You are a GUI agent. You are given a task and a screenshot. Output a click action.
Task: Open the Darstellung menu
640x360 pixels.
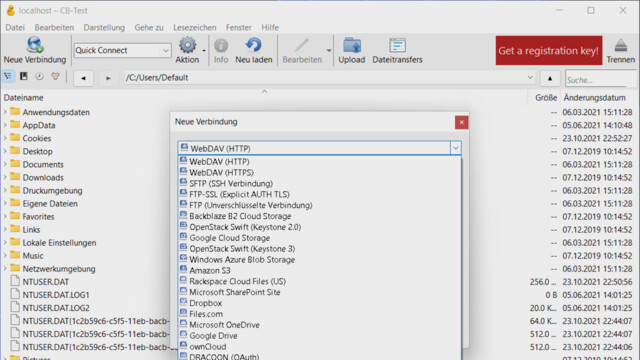104,27
